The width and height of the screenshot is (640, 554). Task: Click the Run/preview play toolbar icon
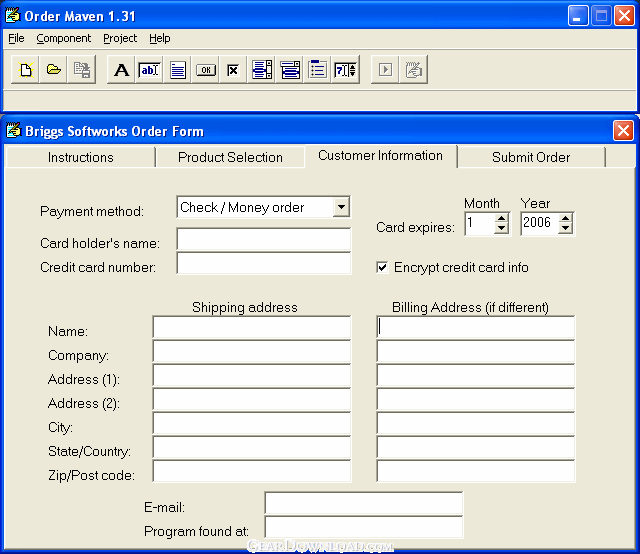click(385, 70)
